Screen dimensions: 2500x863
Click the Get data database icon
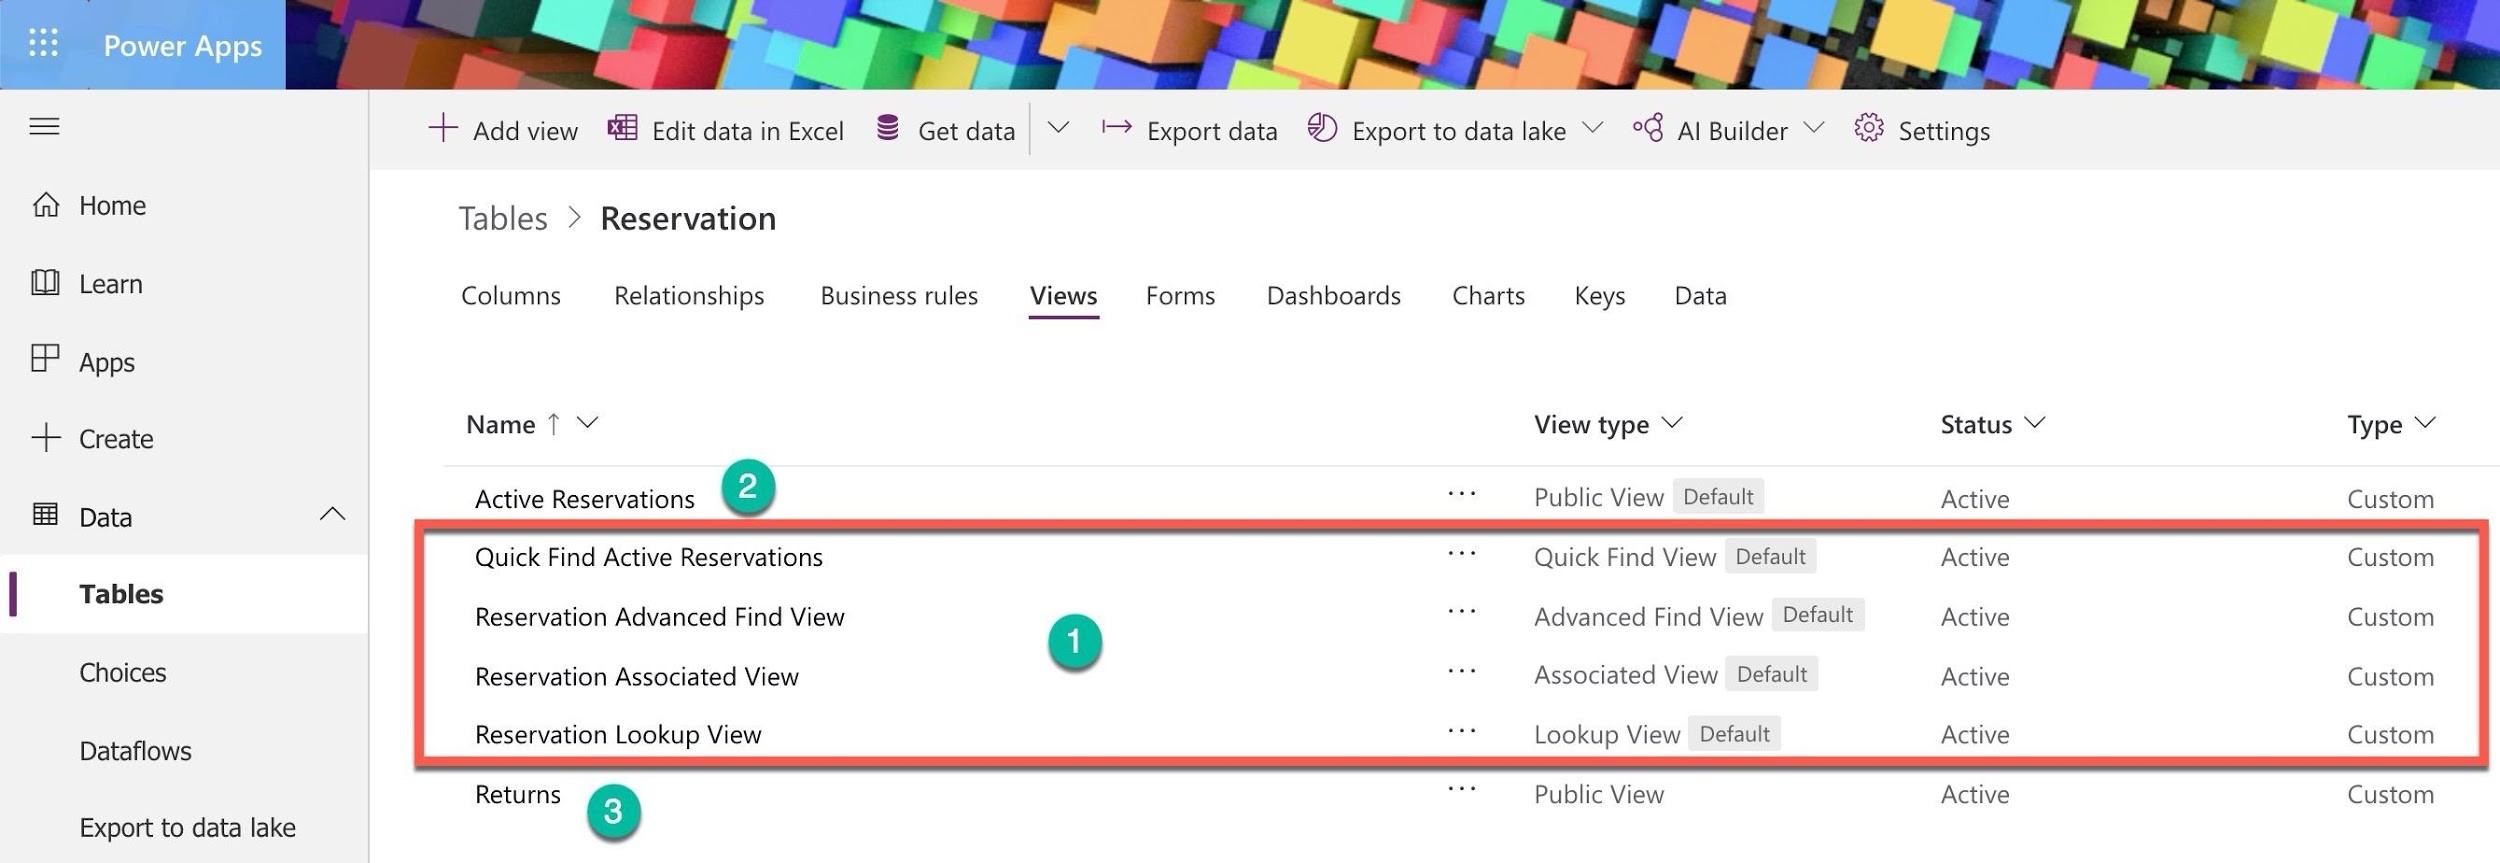[x=887, y=129]
